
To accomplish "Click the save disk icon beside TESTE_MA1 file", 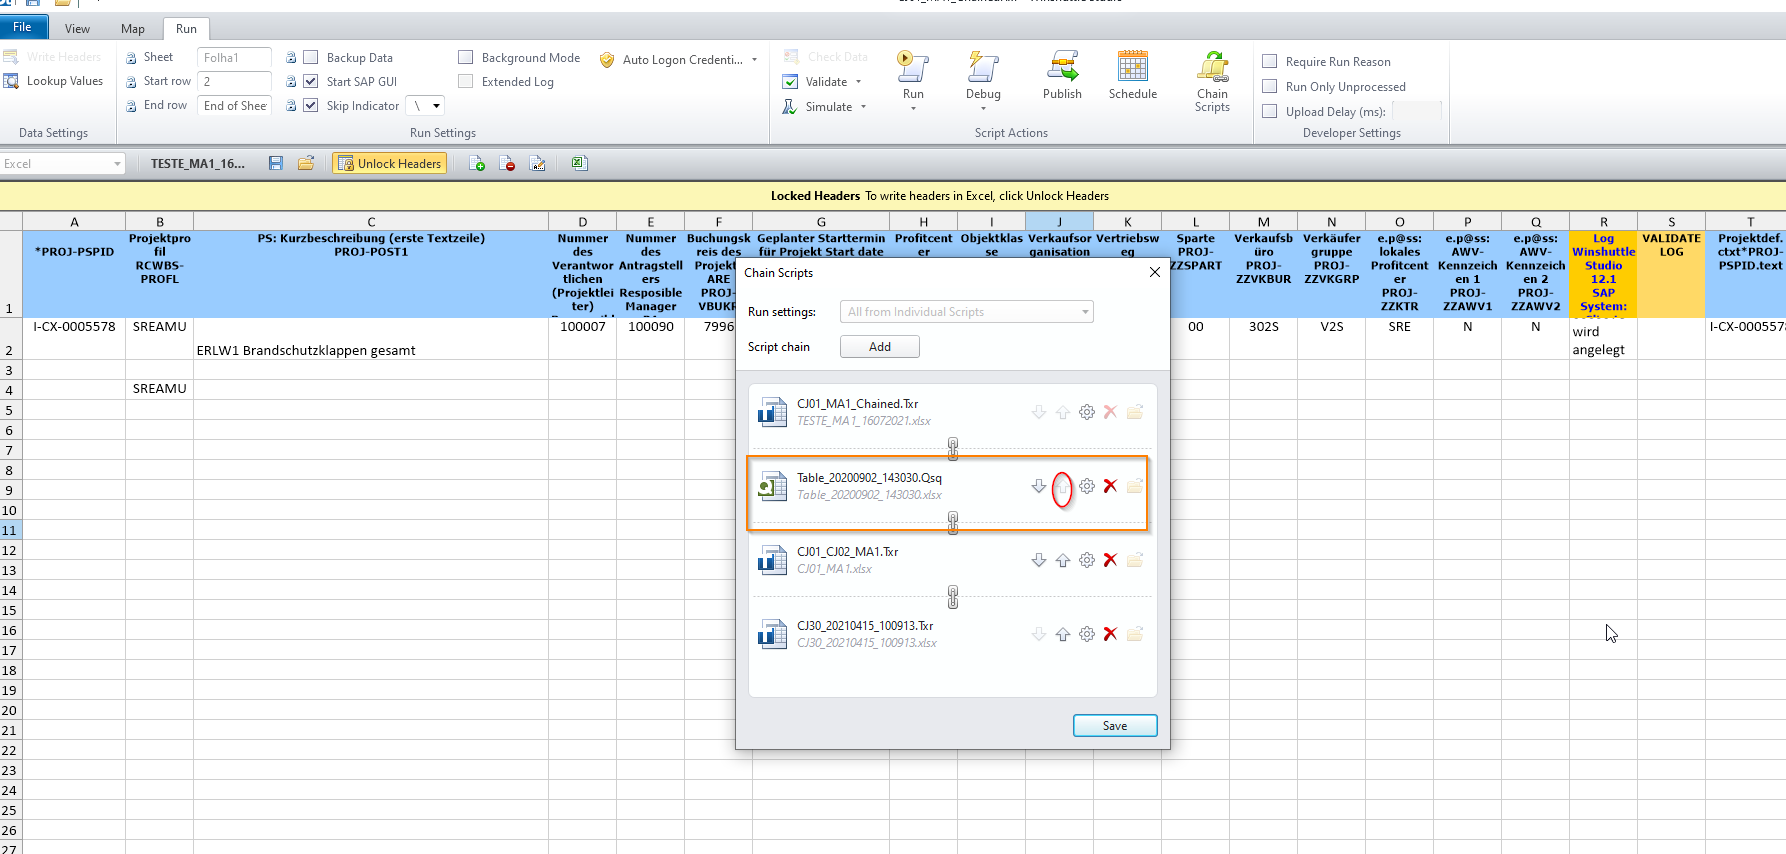I will coord(276,163).
